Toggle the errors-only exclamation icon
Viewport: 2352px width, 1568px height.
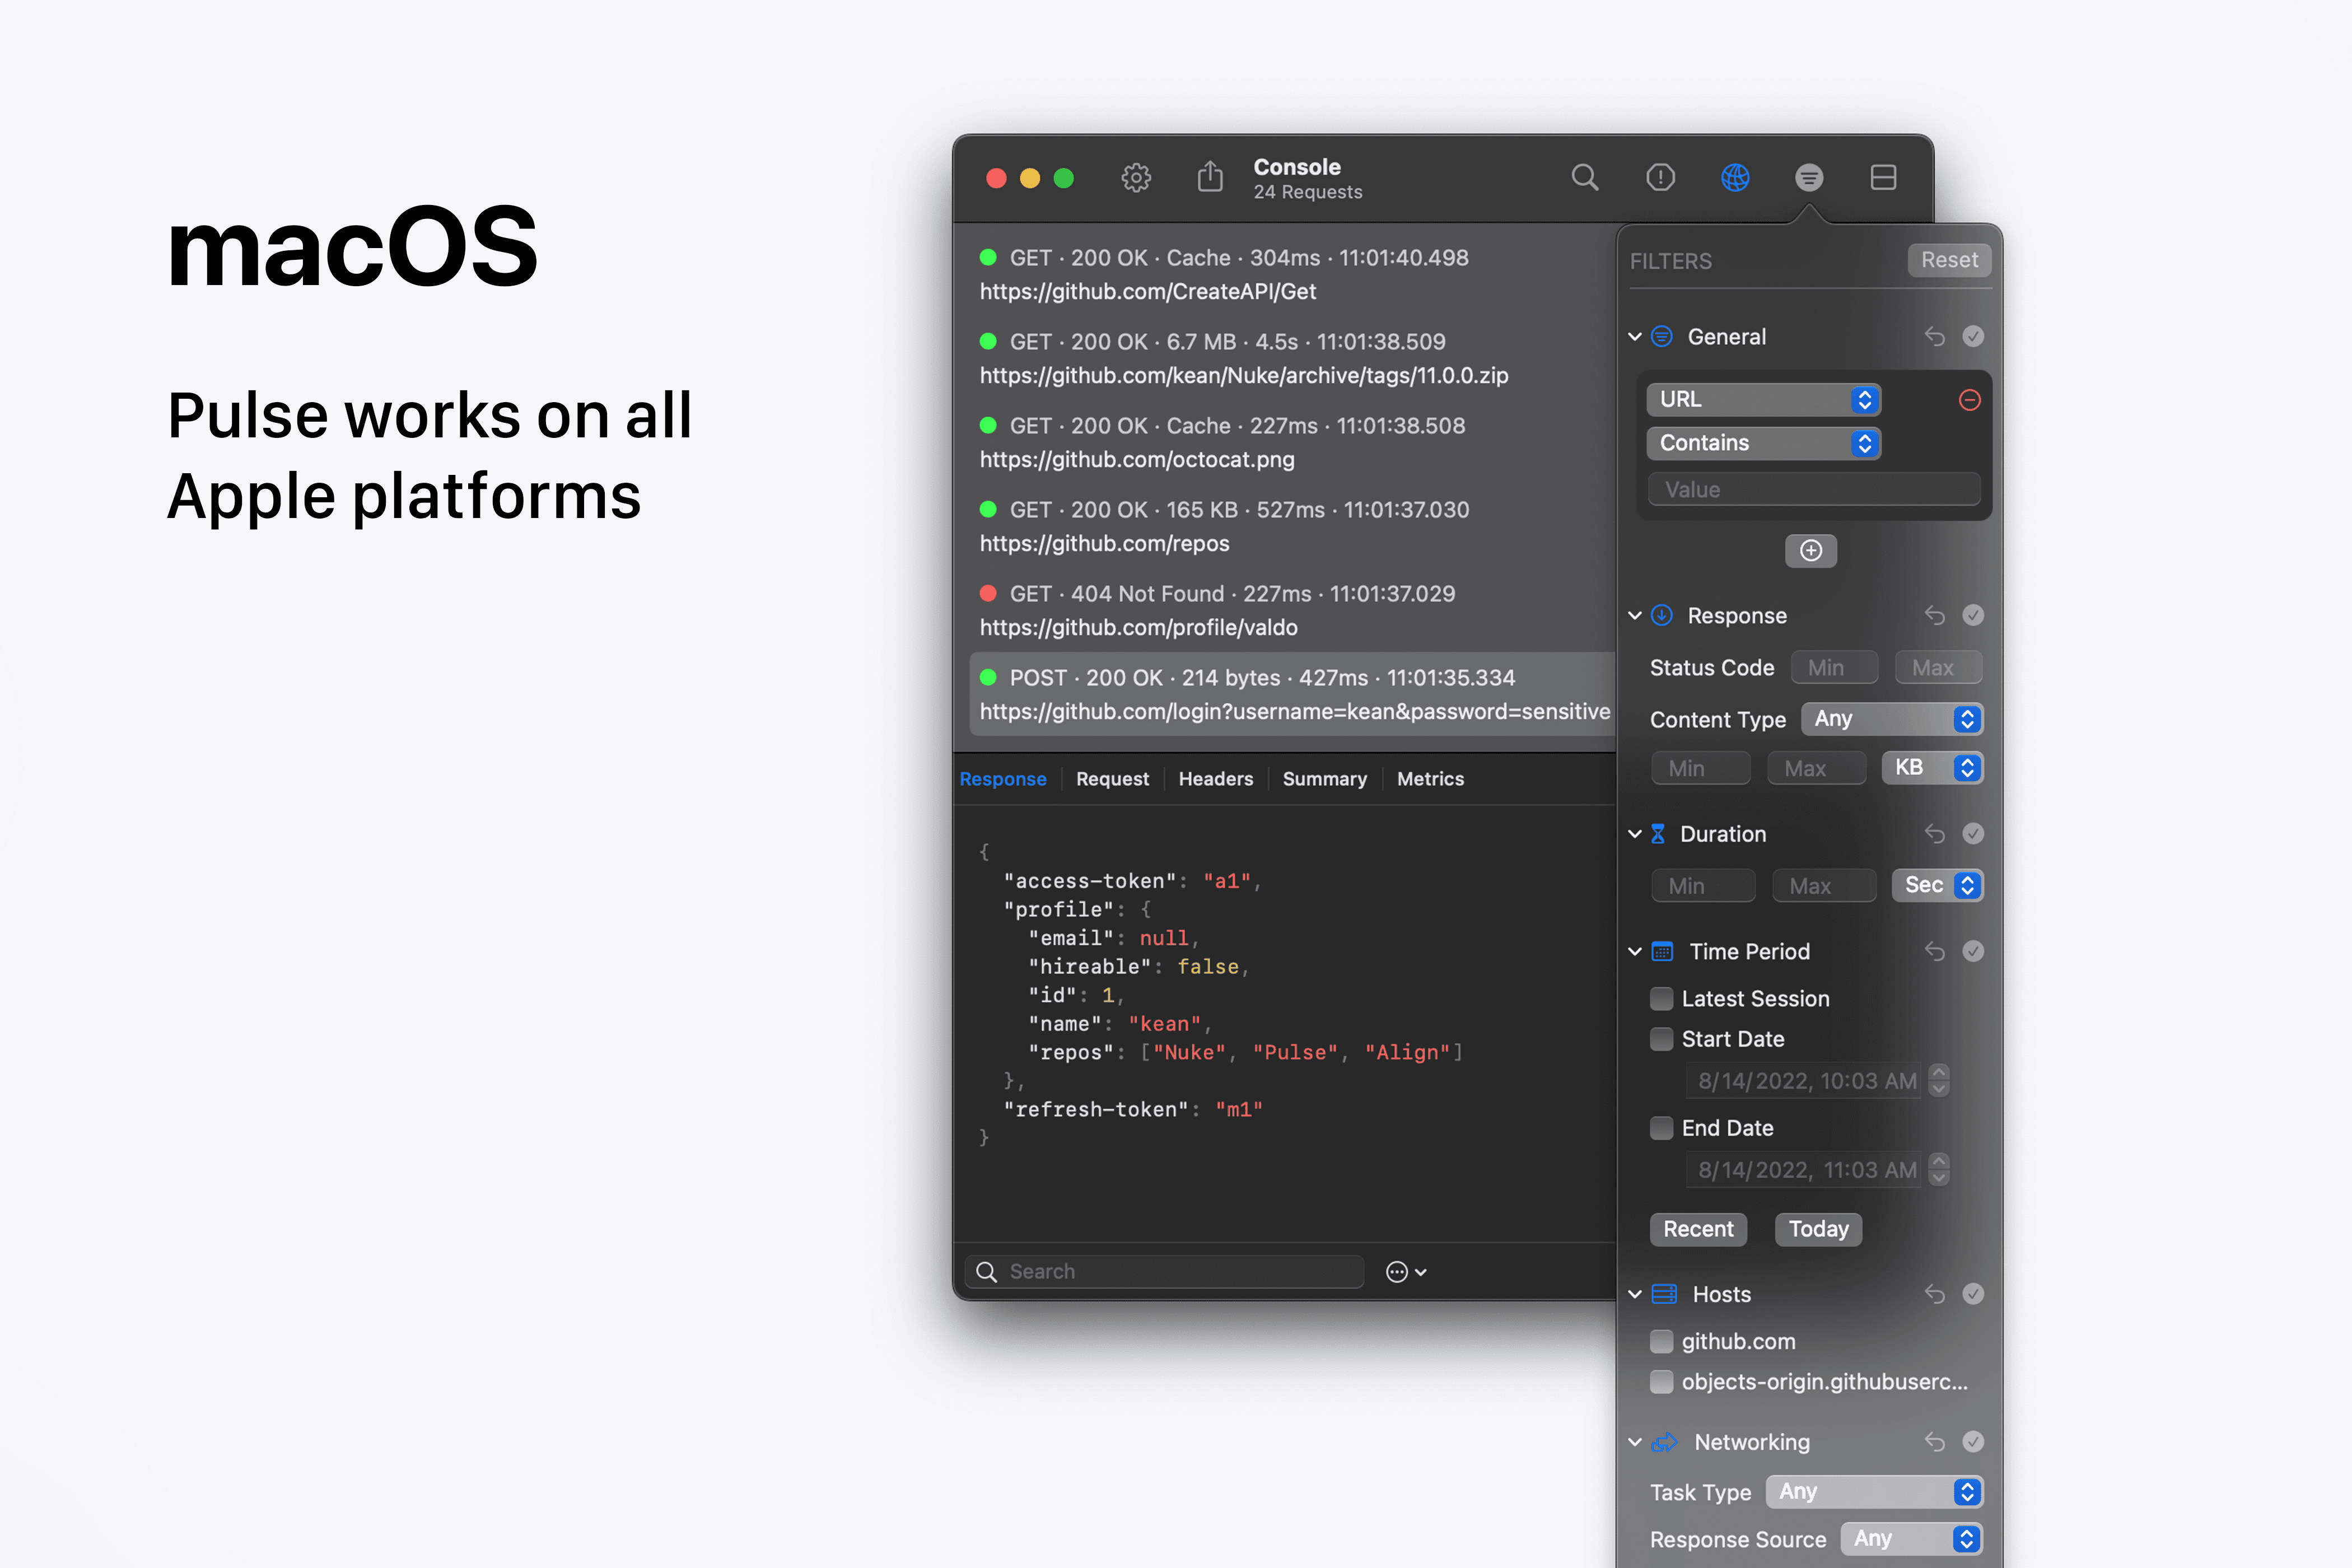coord(1660,177)
